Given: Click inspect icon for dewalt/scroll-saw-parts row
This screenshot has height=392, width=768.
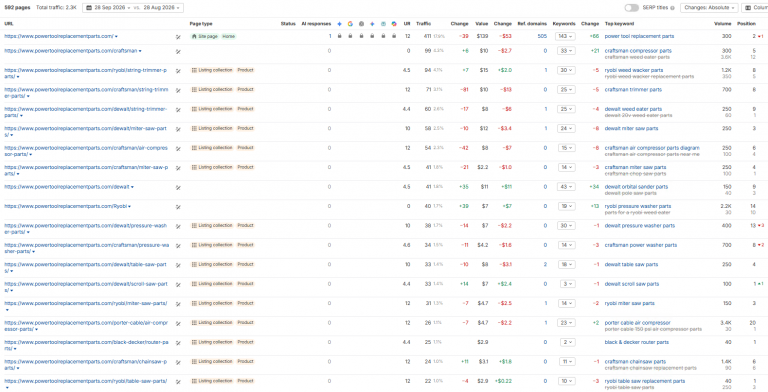Looking at the screenshot, I should click(x=178, y=284).
